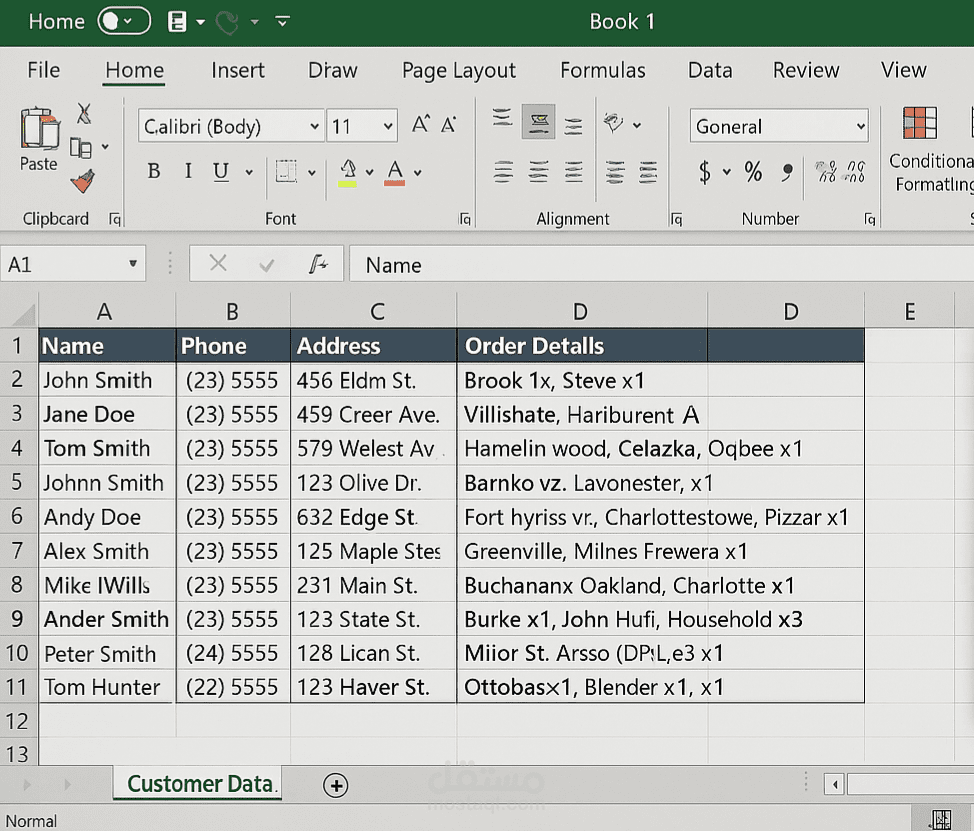Click Save icon in title bar
Viewport: 974px width, 831px height.
[177, 22]
